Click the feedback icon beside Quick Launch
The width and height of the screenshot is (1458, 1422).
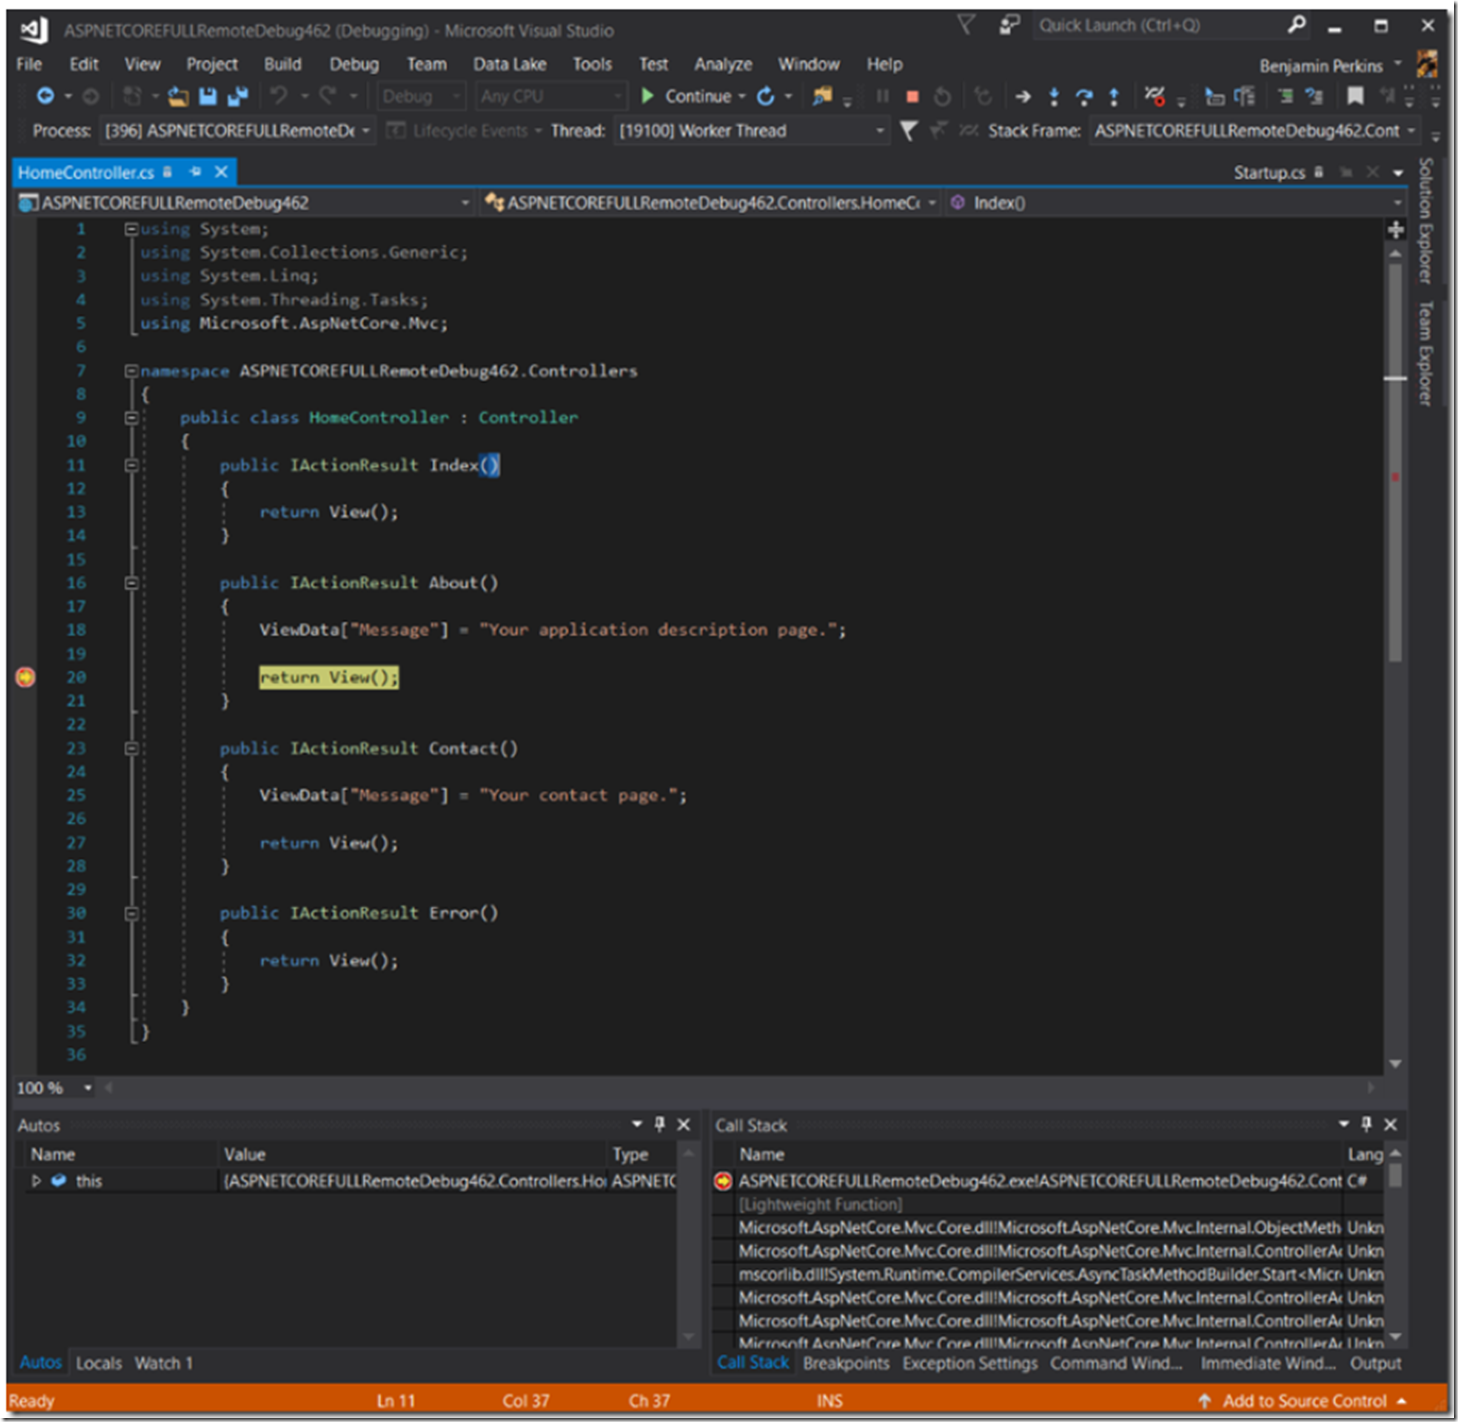click(1010, 25)
